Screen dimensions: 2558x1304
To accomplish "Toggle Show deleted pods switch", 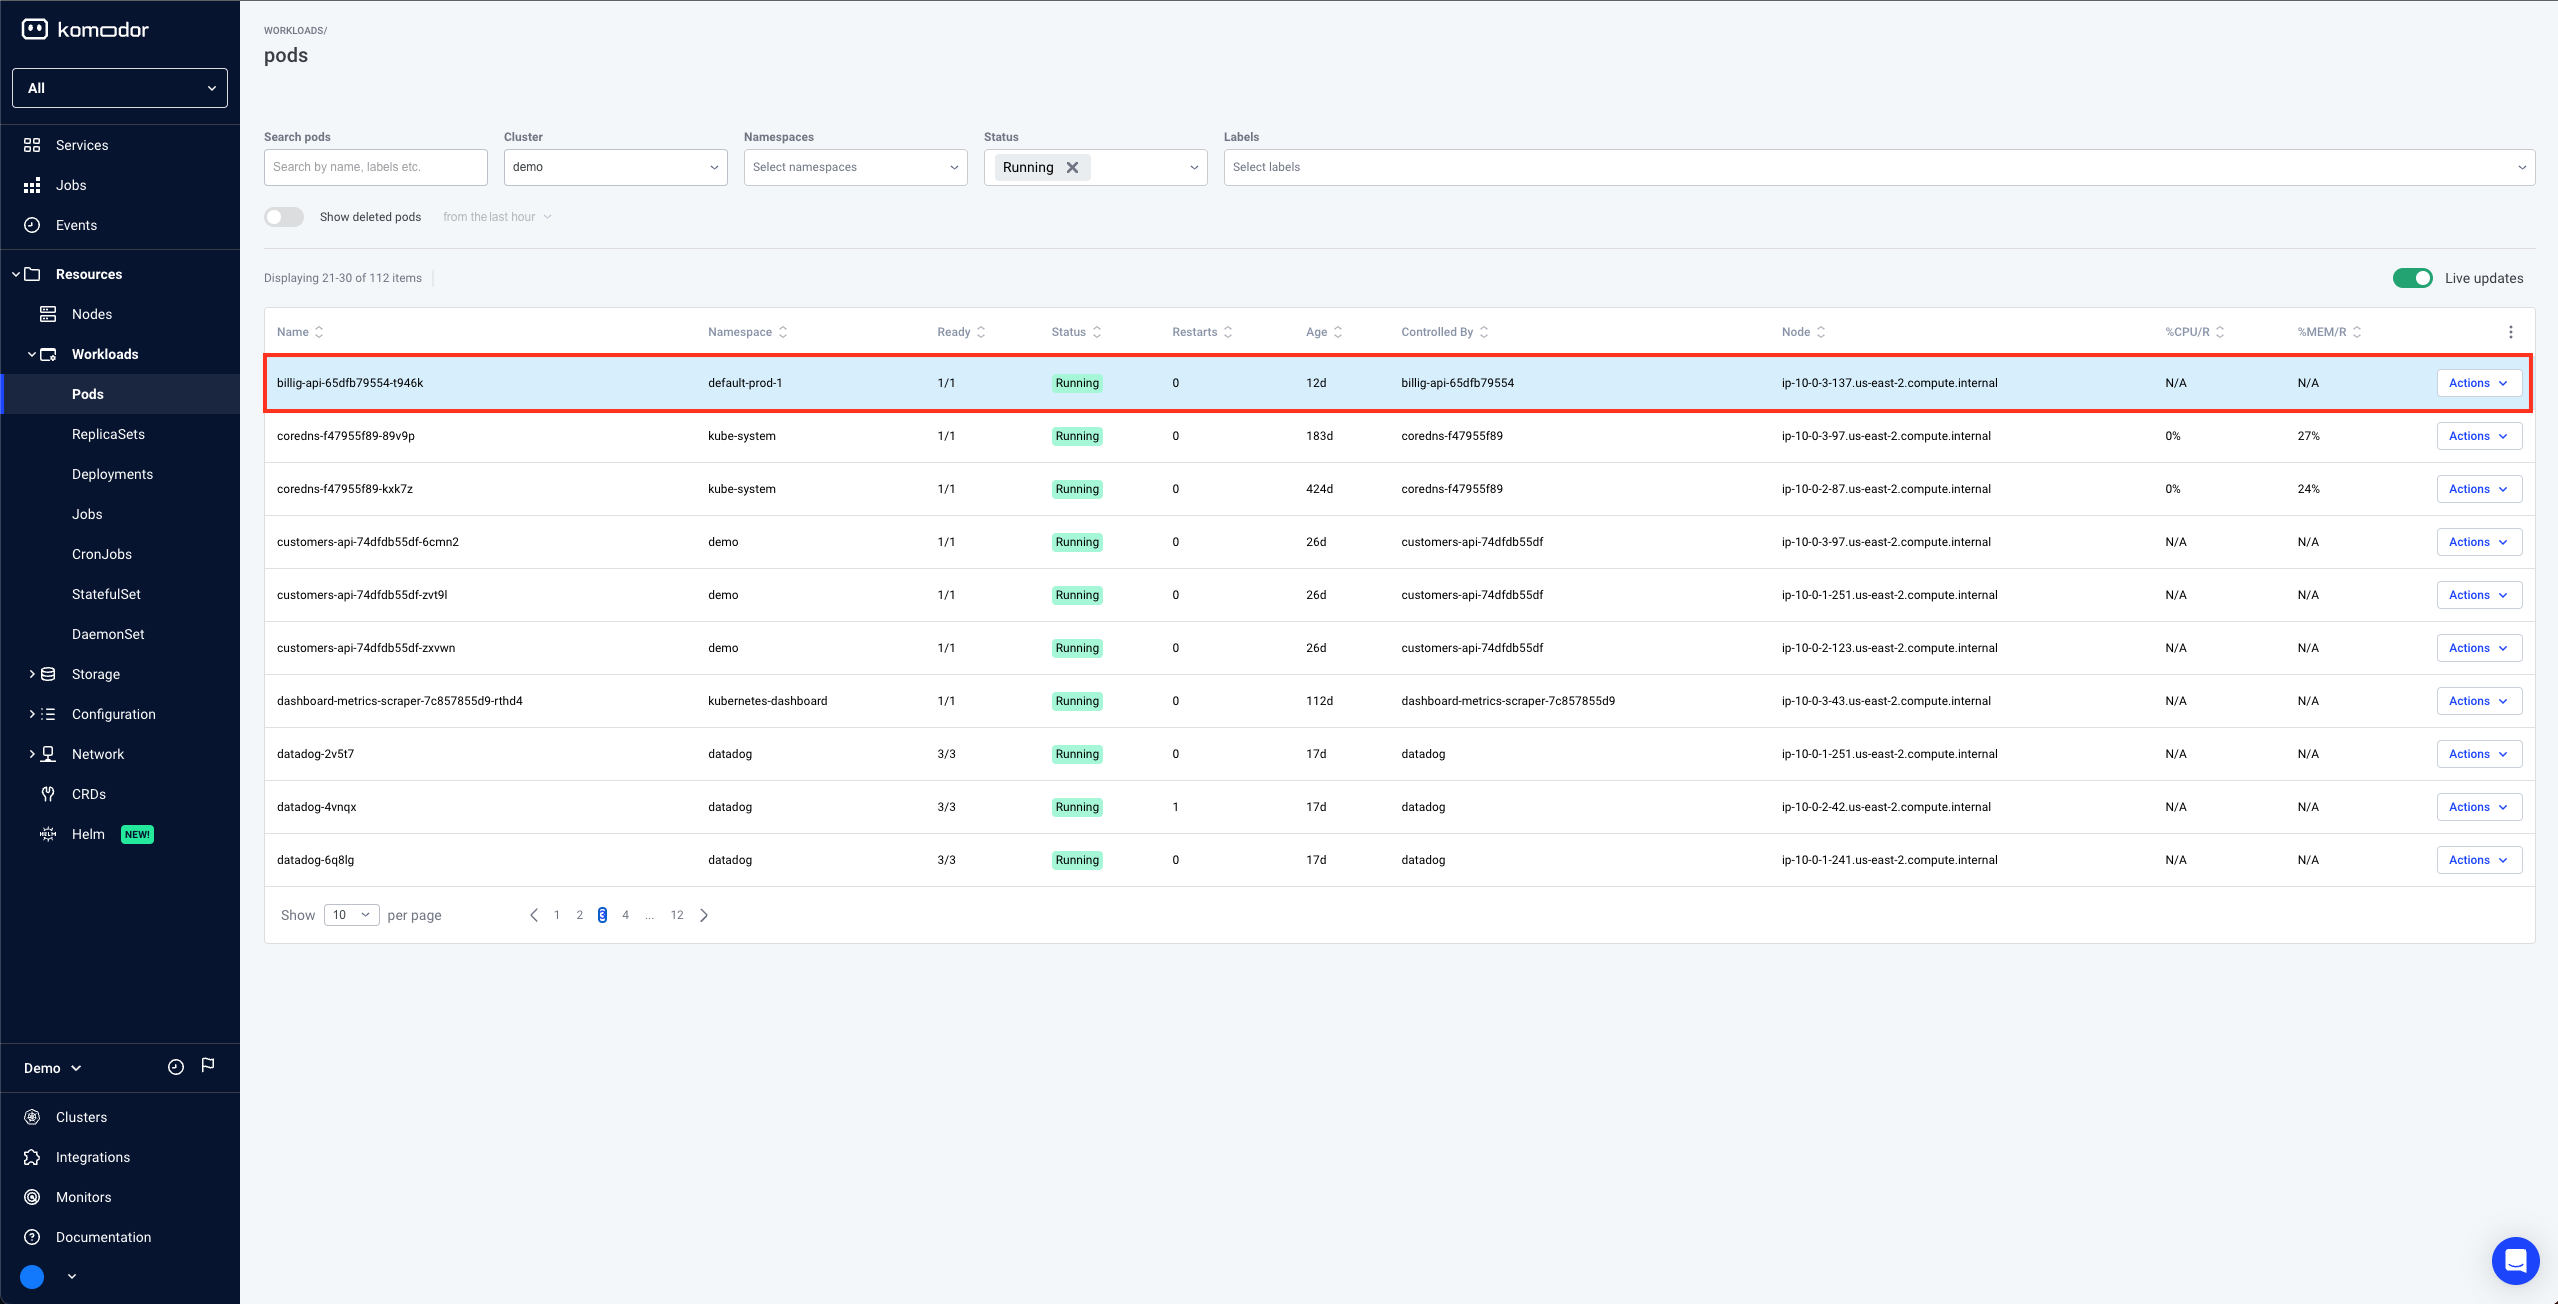I will pos(284,217).
